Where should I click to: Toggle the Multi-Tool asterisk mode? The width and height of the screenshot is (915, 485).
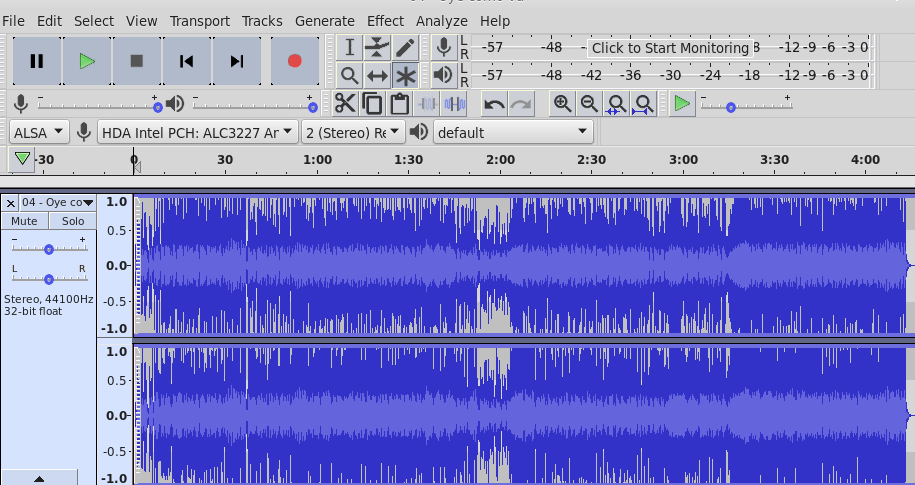(405, 75)
